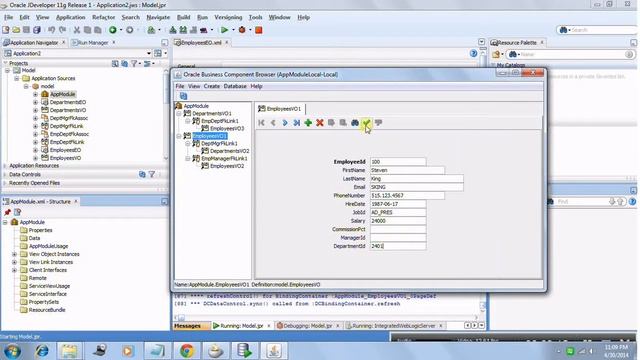
Task: Open dropdown arrow beside Back icon
Action: [121, 30]
